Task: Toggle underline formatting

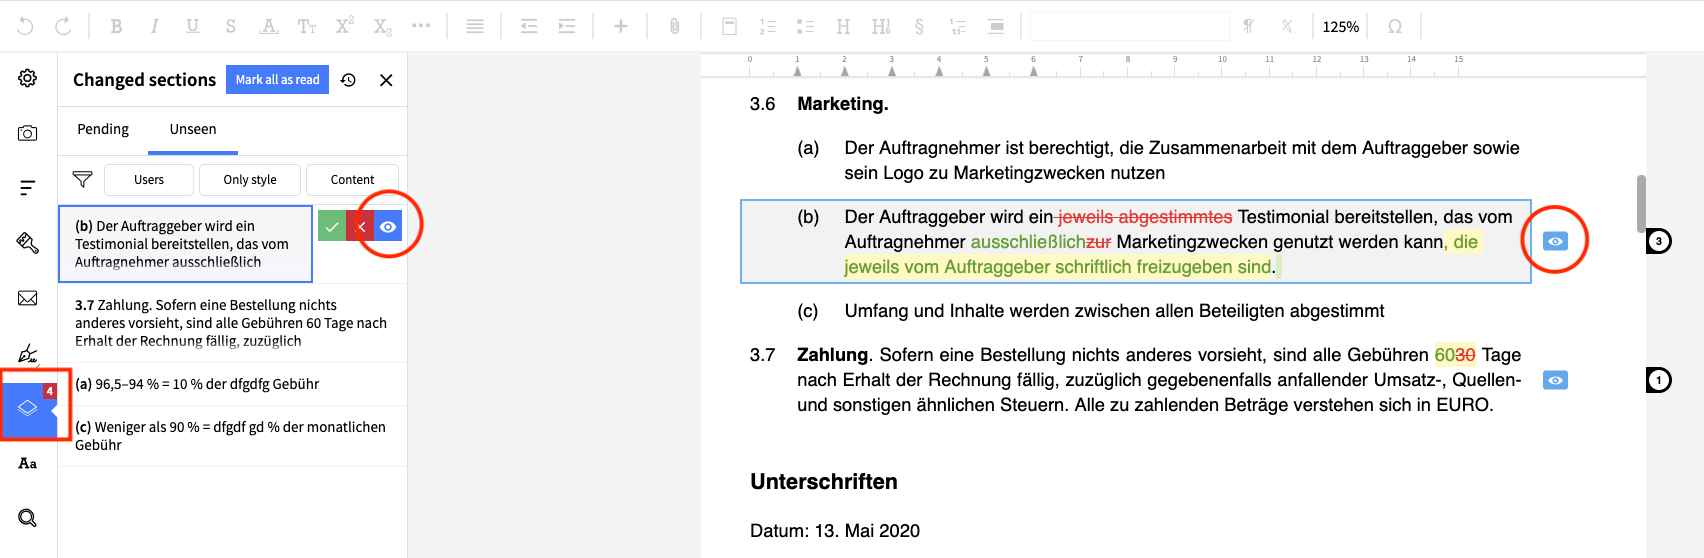Action: tap(192, 26)
